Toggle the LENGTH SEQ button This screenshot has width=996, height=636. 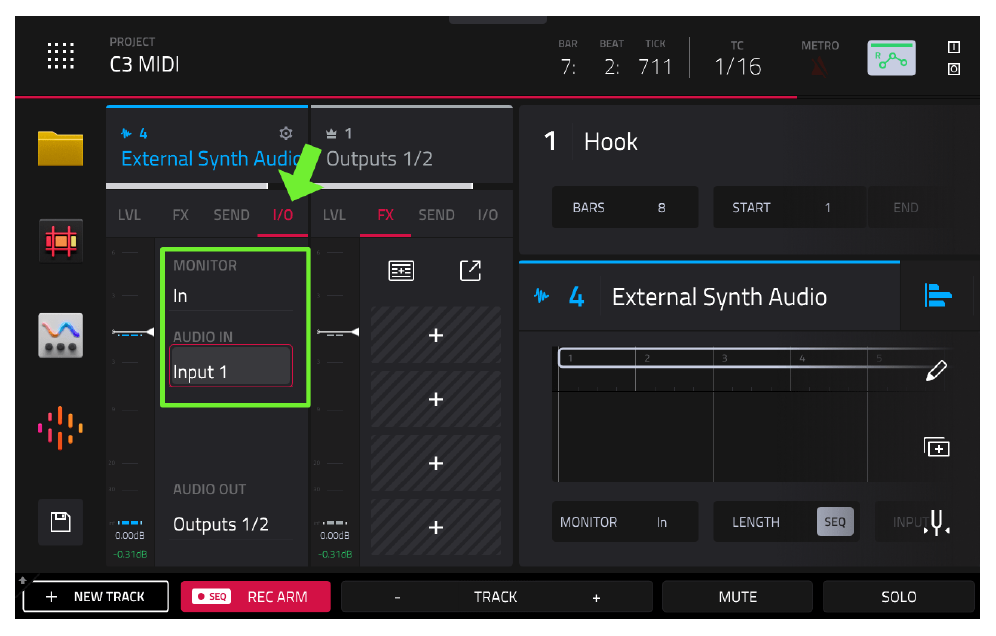(x=835, y=522)
